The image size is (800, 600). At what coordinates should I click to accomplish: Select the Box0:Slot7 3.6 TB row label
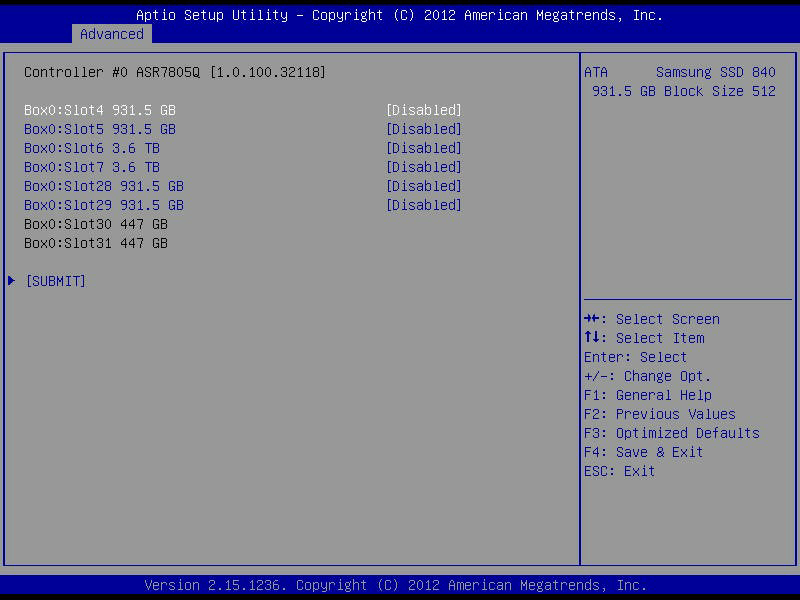coord(92,167)
